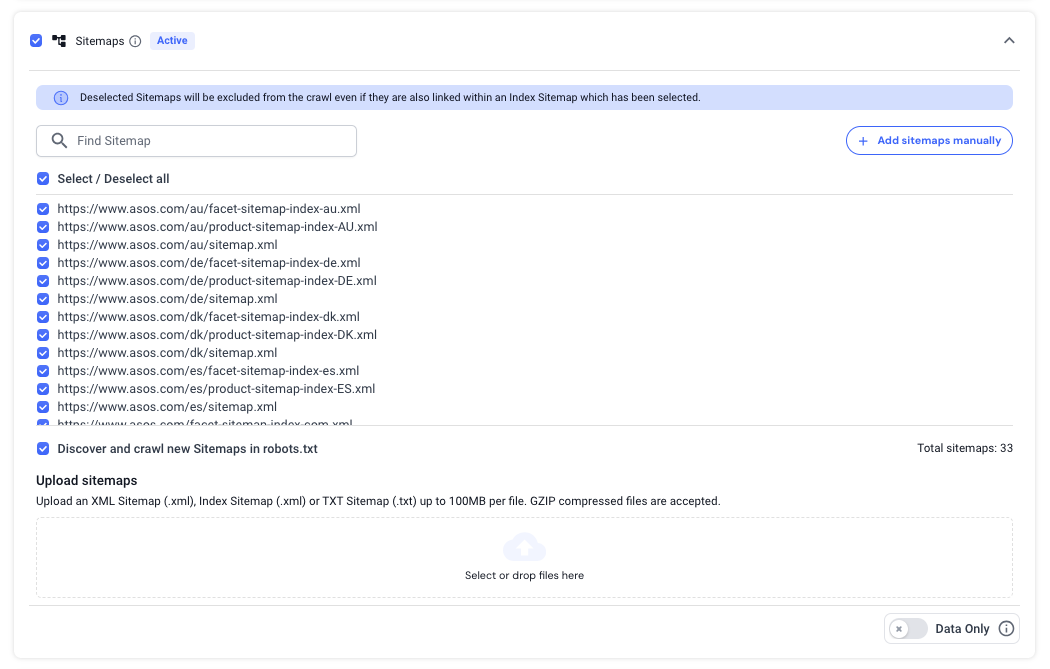This screenshot has height=669, width=1050.
Task: Click the Select / Deselect all label
Action: [x=113, y=179]
